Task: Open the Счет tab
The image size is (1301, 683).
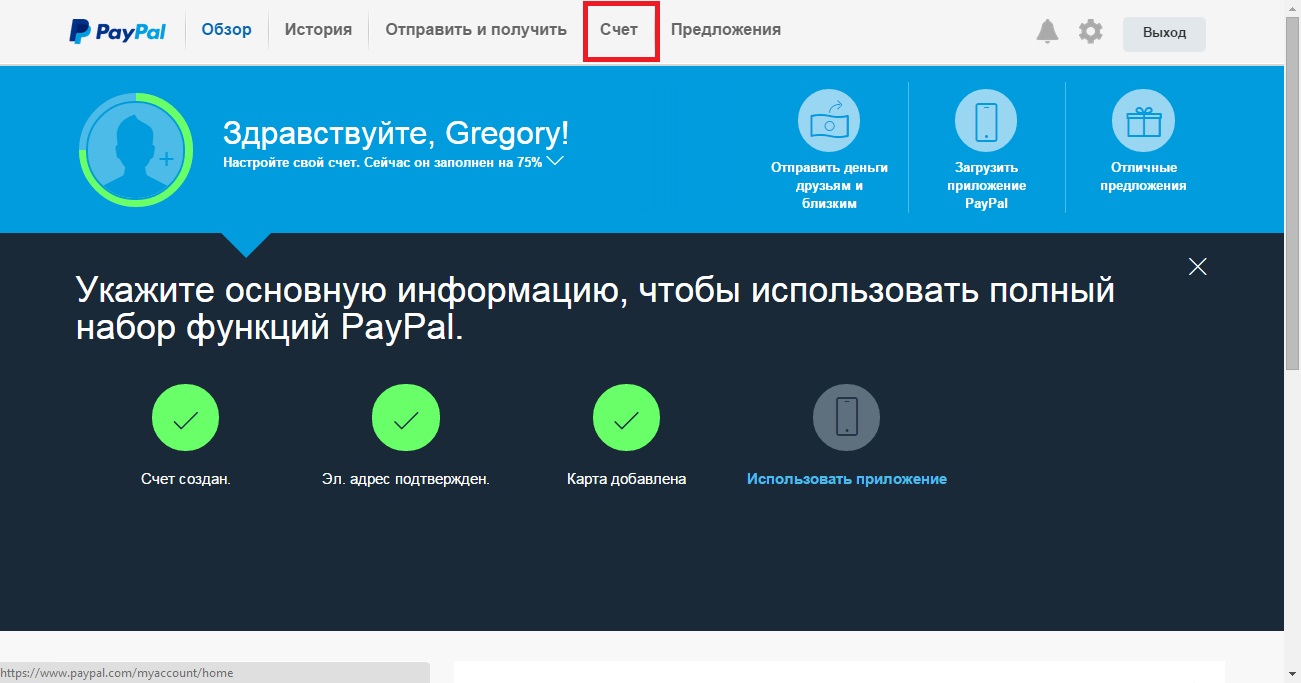Action: coord(619,30)
